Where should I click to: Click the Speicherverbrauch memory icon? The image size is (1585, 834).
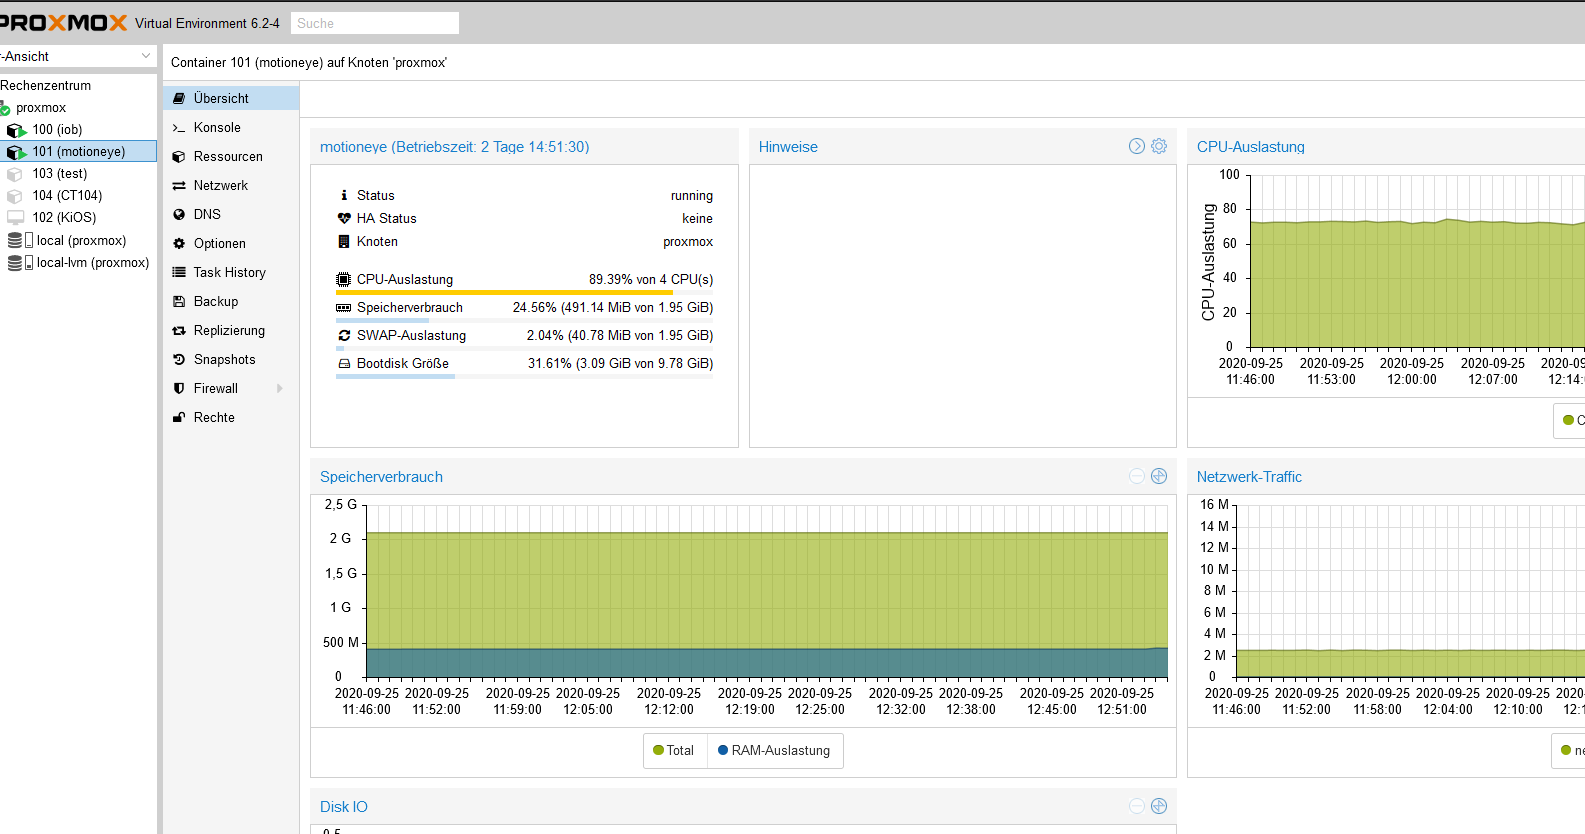344,307
